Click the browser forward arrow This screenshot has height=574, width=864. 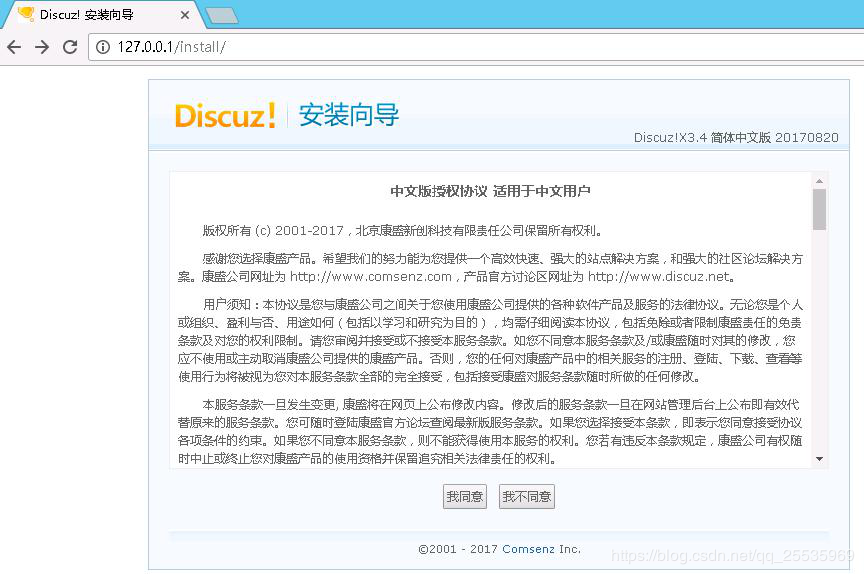point(42,47)
